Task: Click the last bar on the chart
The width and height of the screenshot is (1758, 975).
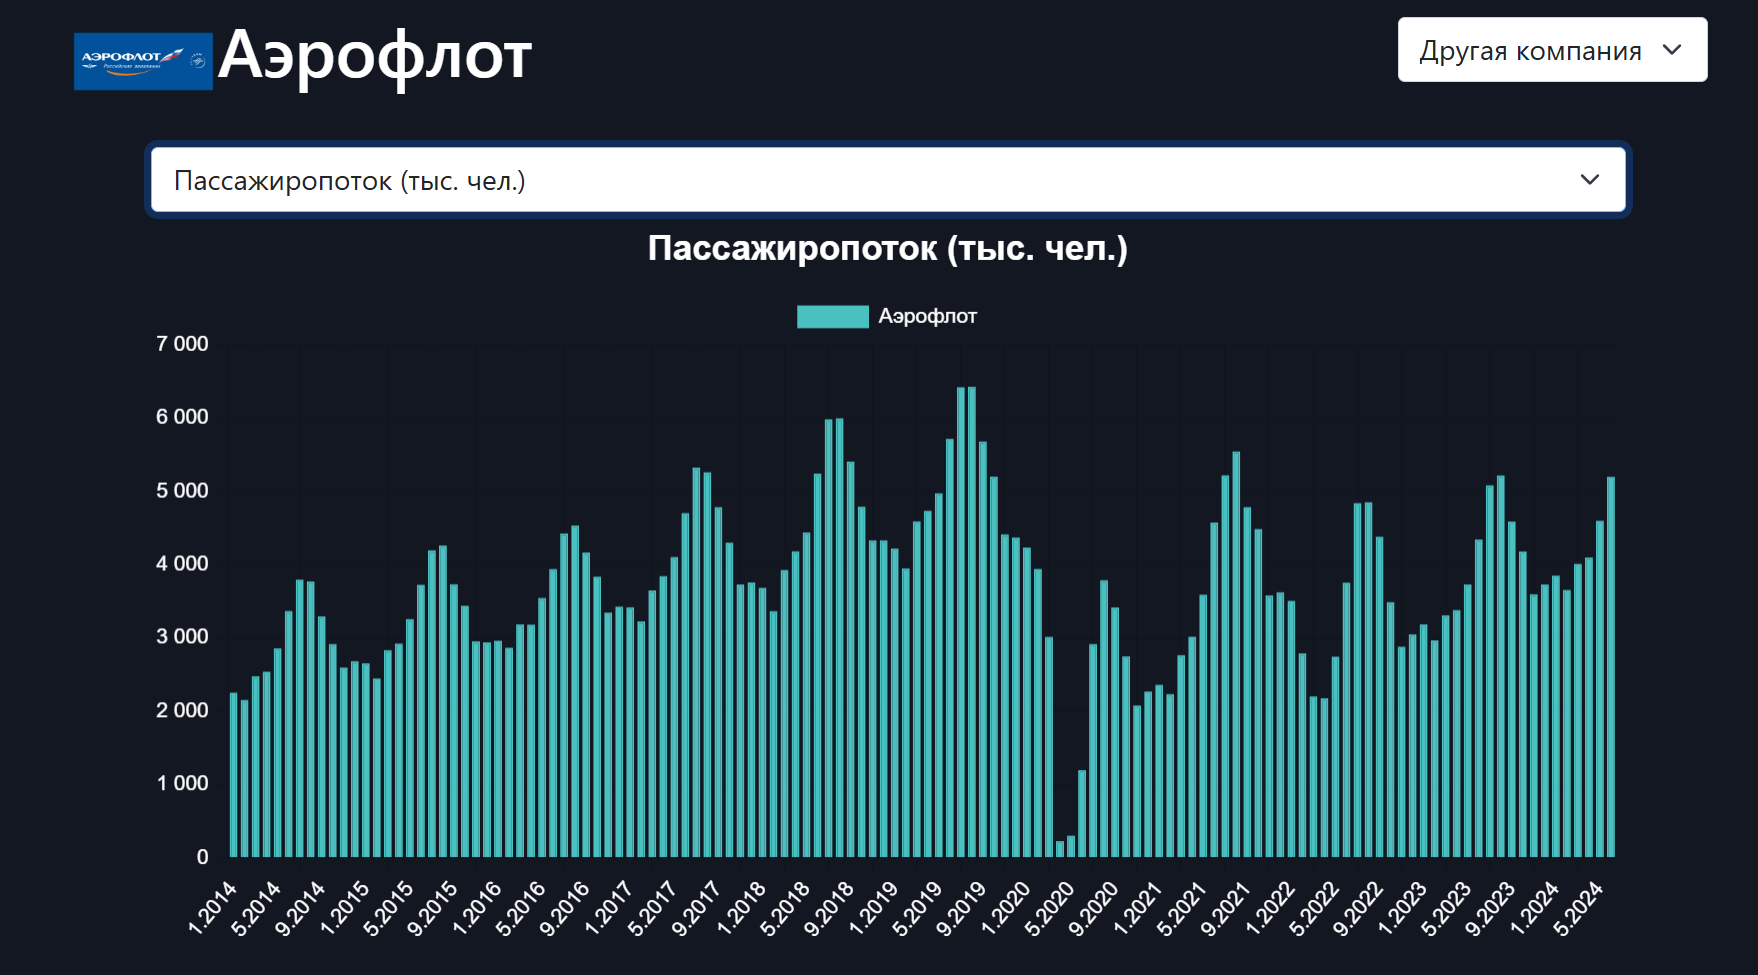Action: [x=1611, y=667]
